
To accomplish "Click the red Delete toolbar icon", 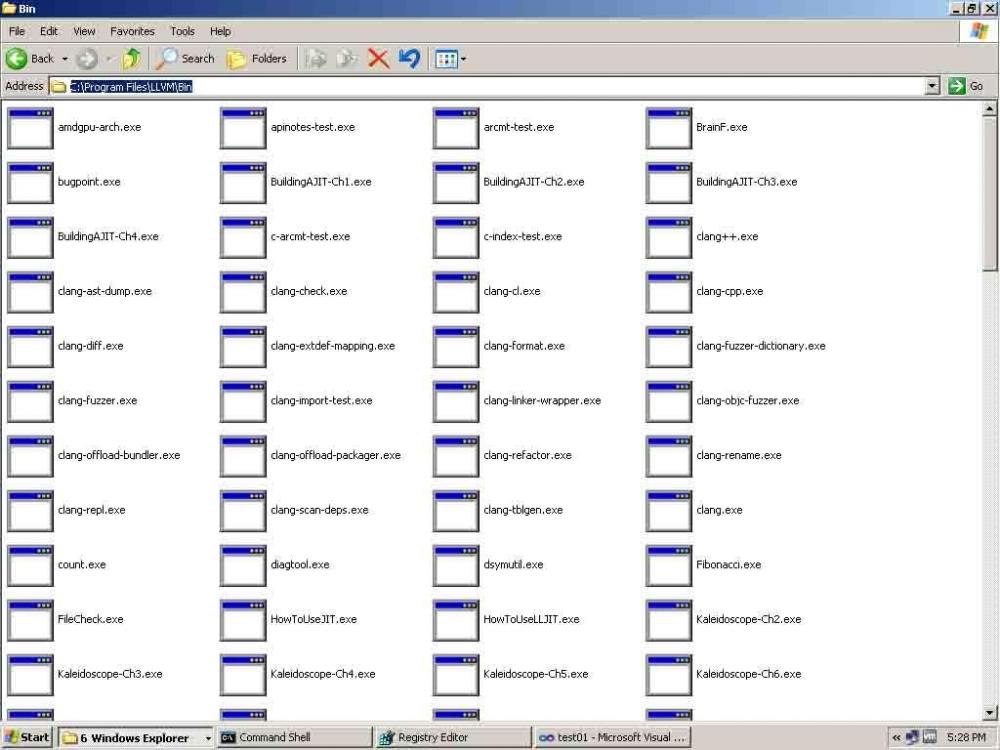I will pos(378,59).
